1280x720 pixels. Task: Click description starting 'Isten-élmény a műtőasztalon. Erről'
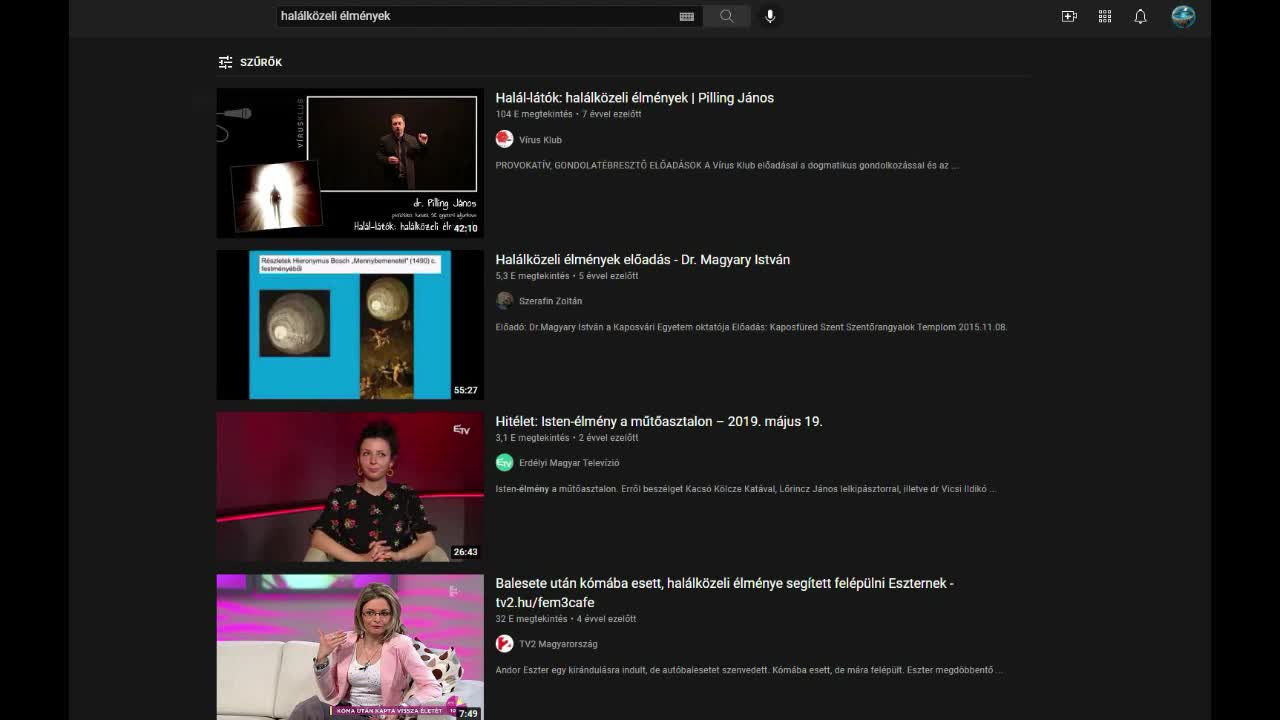click(x=746, y=489)
